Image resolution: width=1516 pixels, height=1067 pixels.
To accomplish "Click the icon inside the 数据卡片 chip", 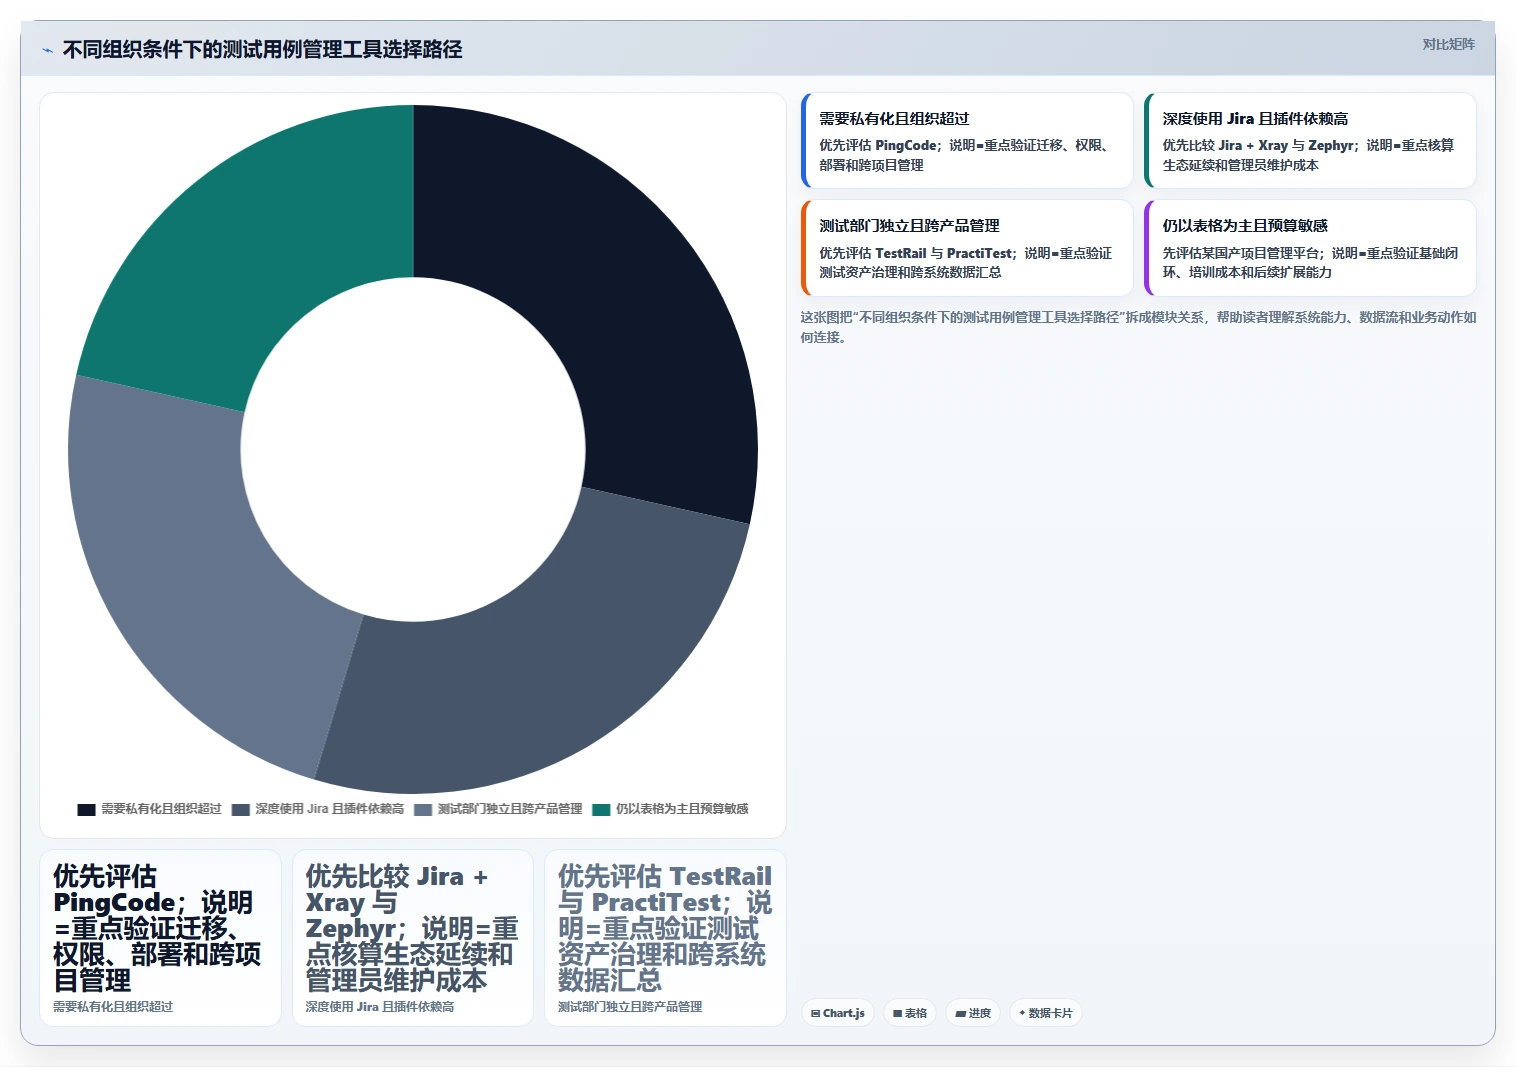I will pos(1022,1013).
